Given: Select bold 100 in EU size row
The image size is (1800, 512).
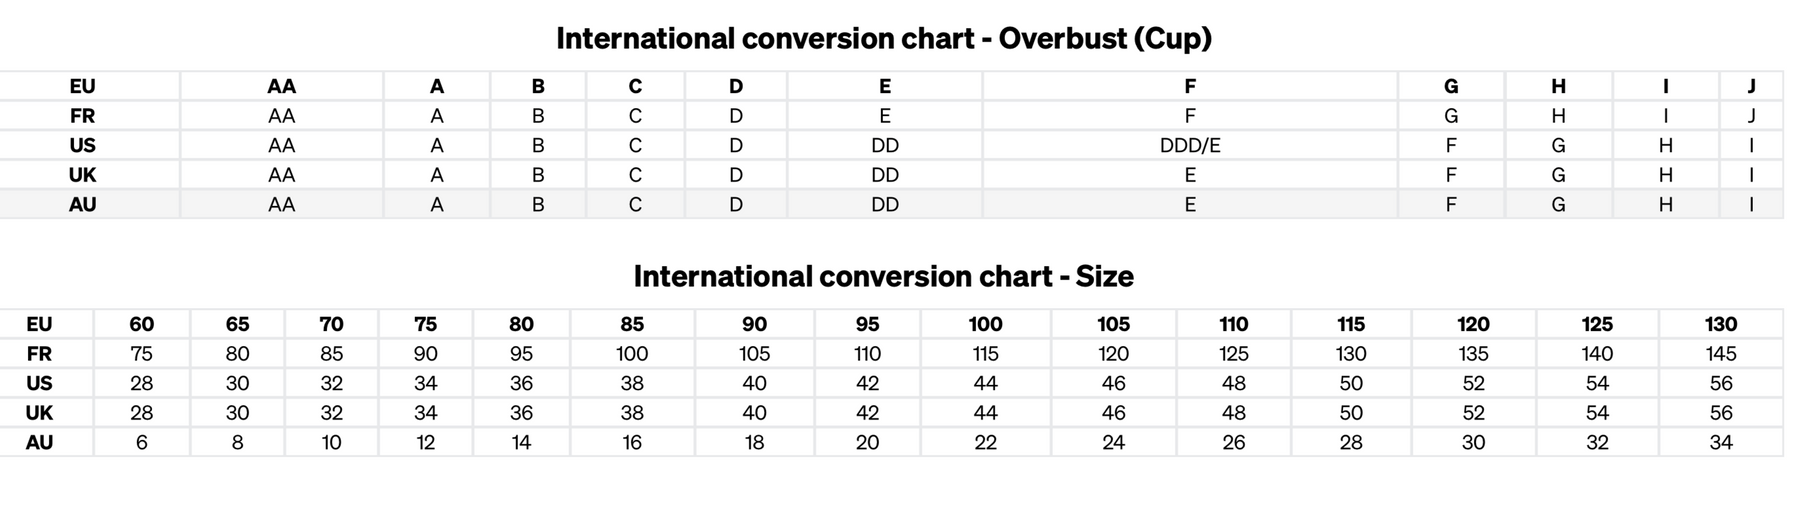Looking at the screenshot, I should pyautogui.click(x=986, y=324).
